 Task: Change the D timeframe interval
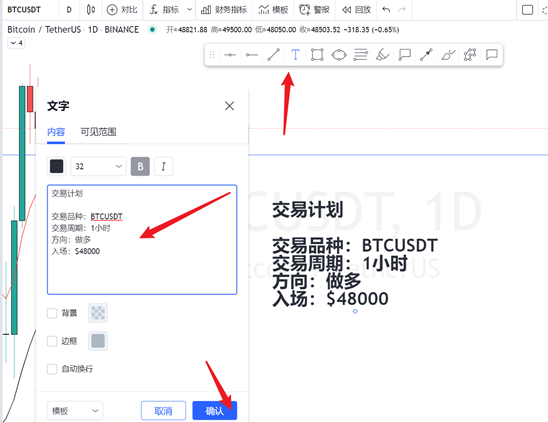pyautogui.click(x=69, y=9)
